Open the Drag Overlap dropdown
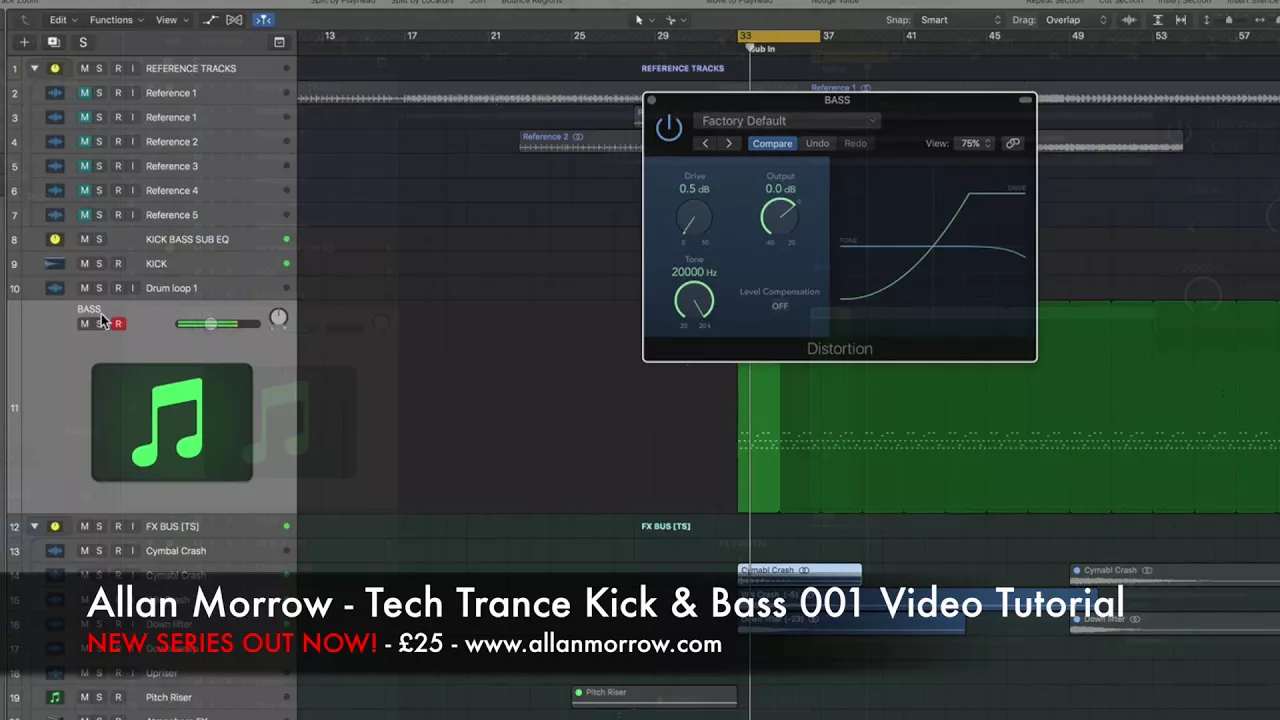The height and width of the screenshot is (720, 1280). (1075, 20)
